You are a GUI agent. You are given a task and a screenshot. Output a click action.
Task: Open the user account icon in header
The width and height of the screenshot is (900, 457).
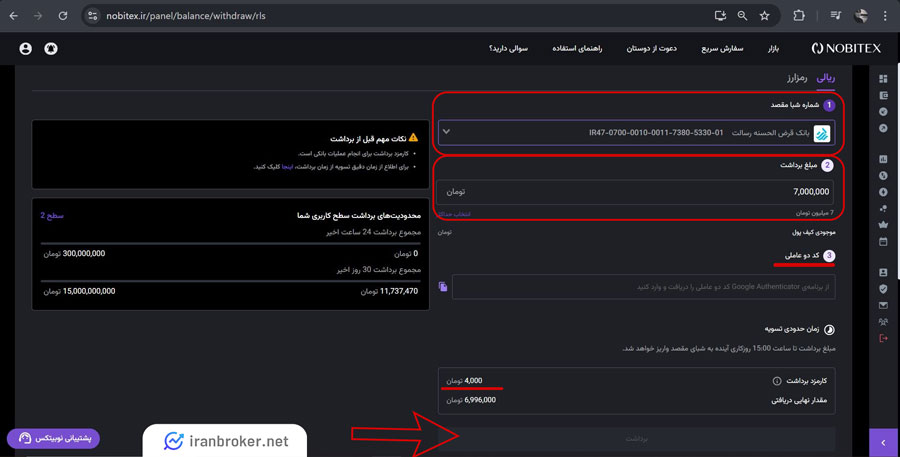(25, 49)
